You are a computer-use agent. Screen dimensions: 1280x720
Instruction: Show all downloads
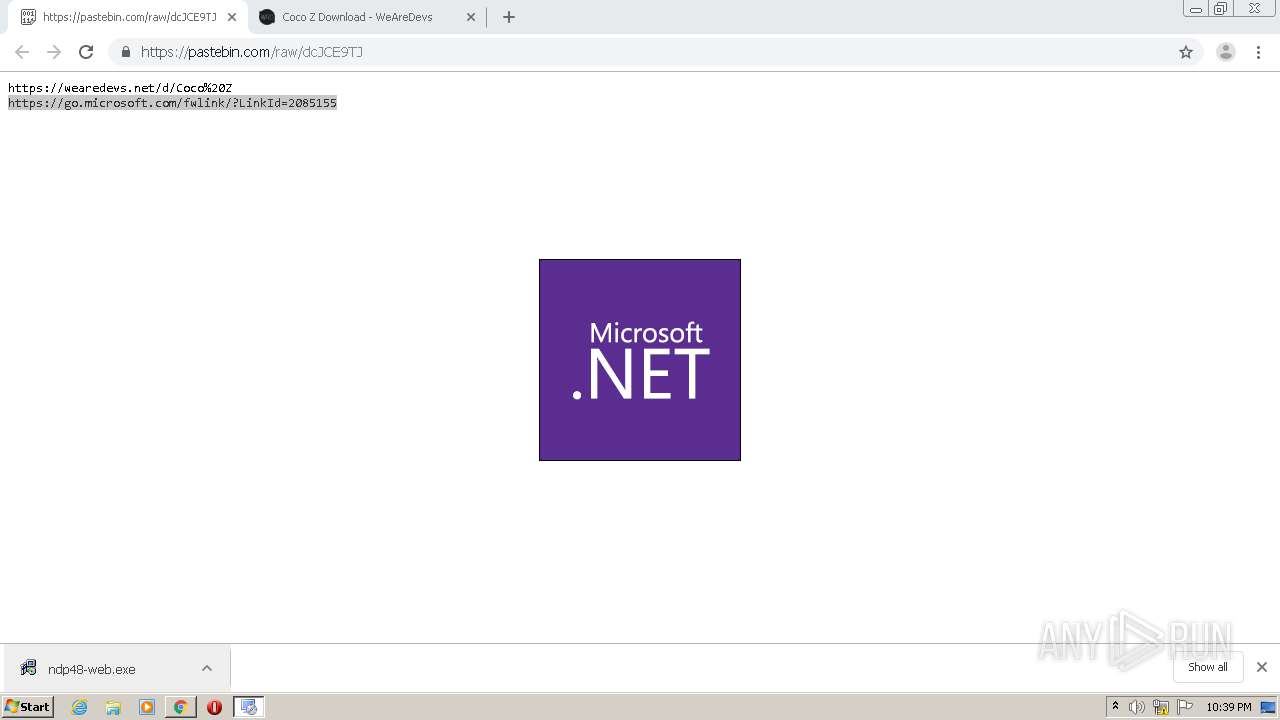1208,667
